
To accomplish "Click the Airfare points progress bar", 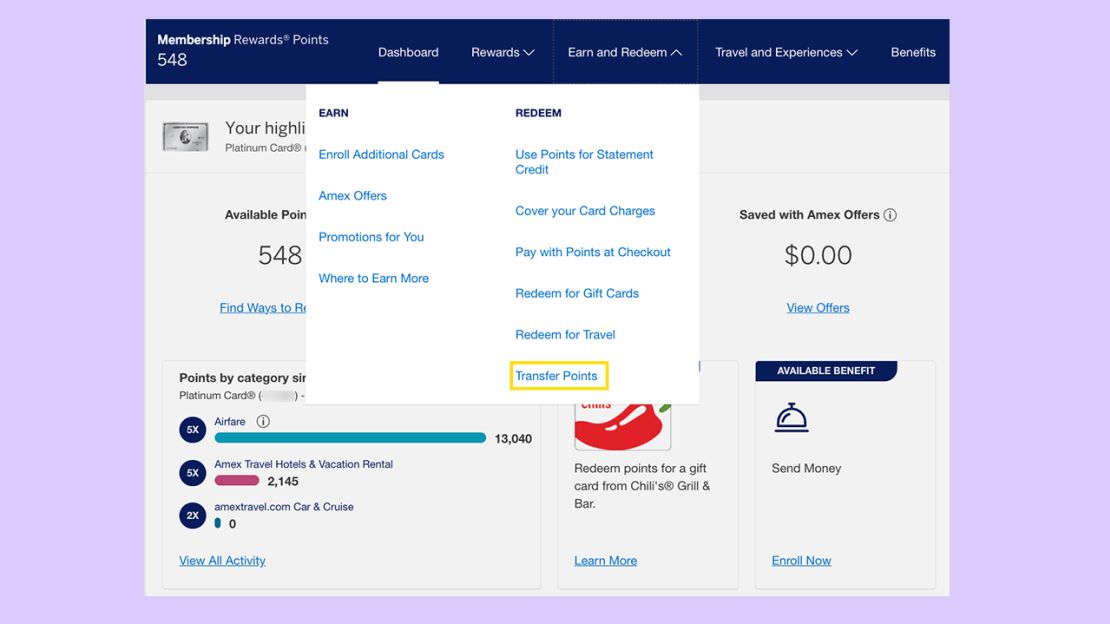I will [350, 438].
